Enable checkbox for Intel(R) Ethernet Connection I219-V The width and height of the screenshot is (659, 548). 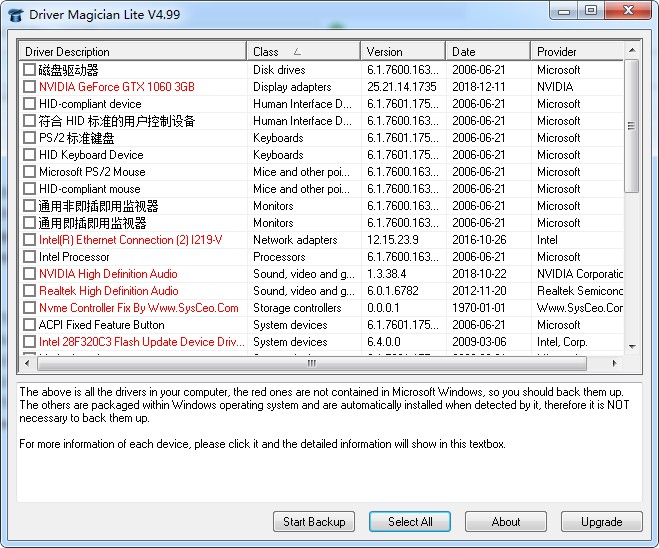29,240
